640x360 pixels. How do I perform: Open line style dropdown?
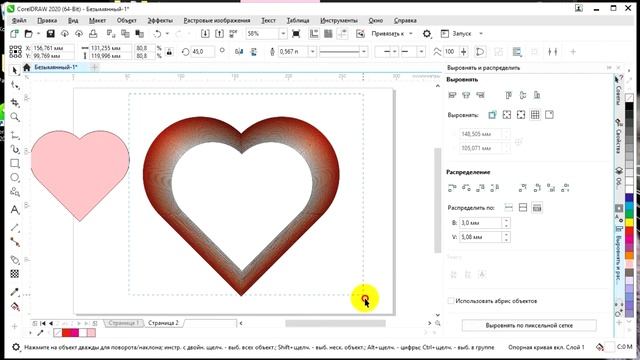[364, 52]
